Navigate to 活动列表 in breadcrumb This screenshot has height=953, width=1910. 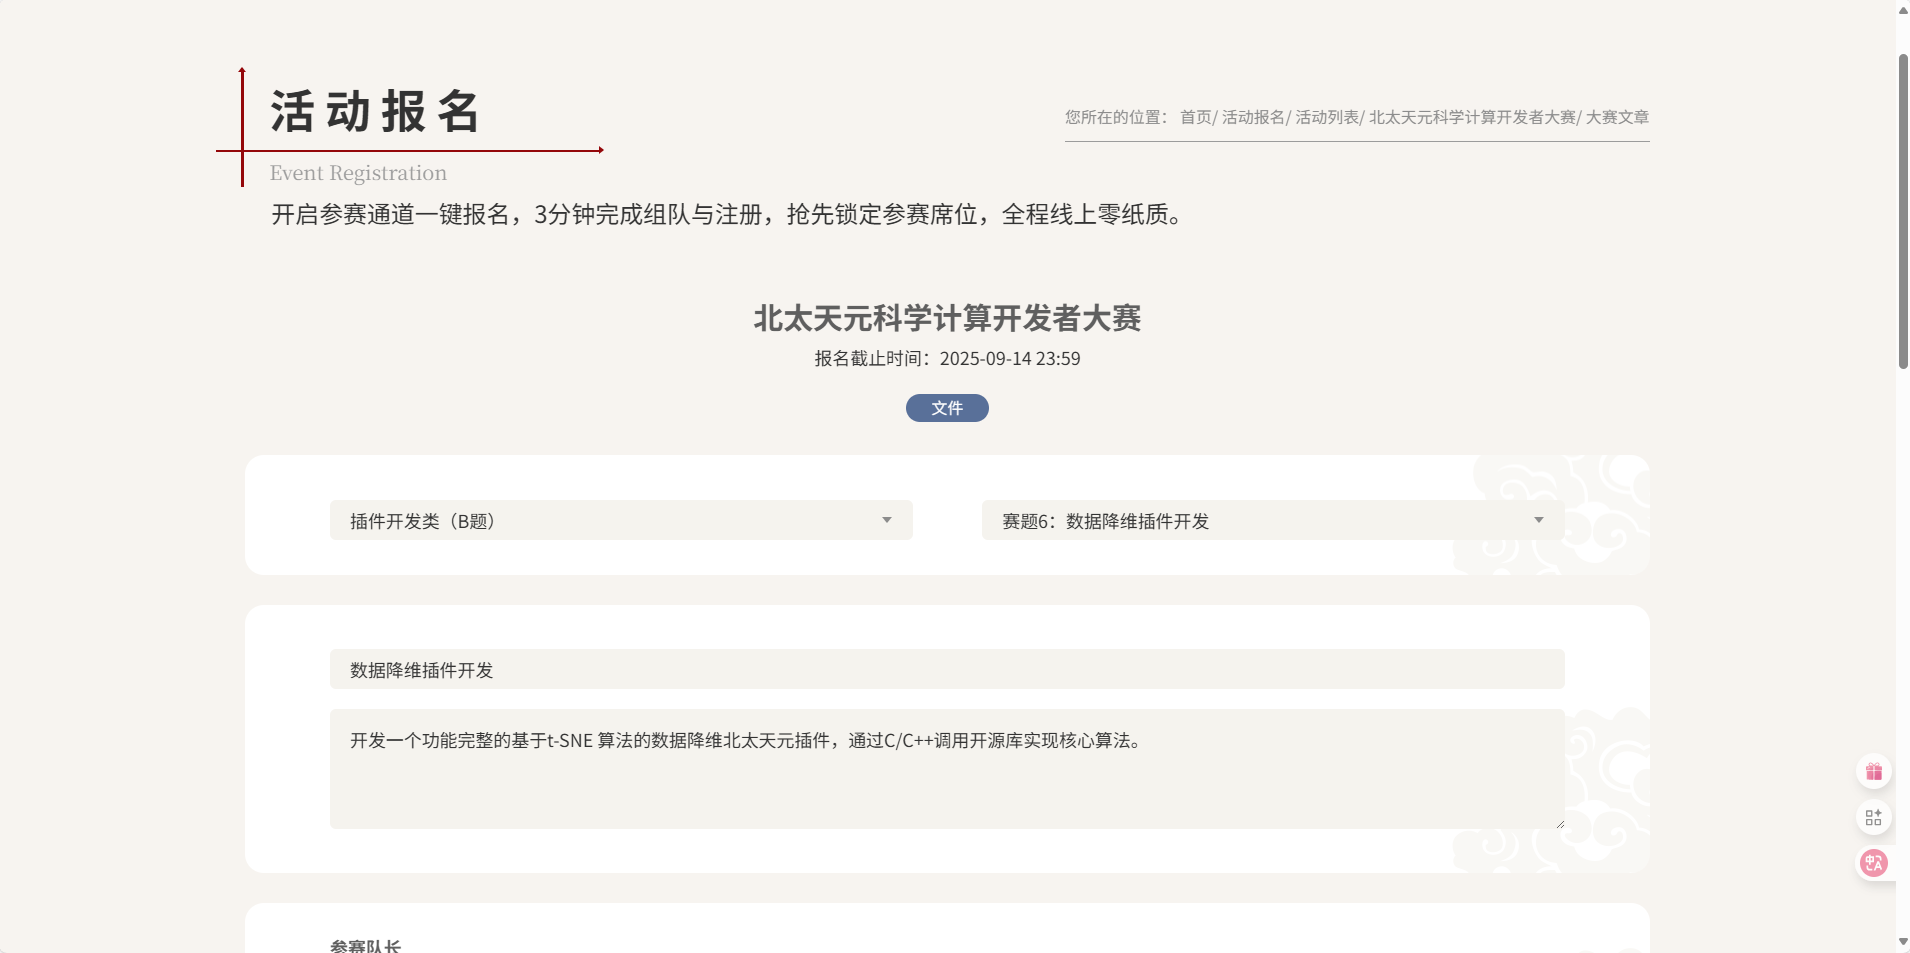point(1326,117)
